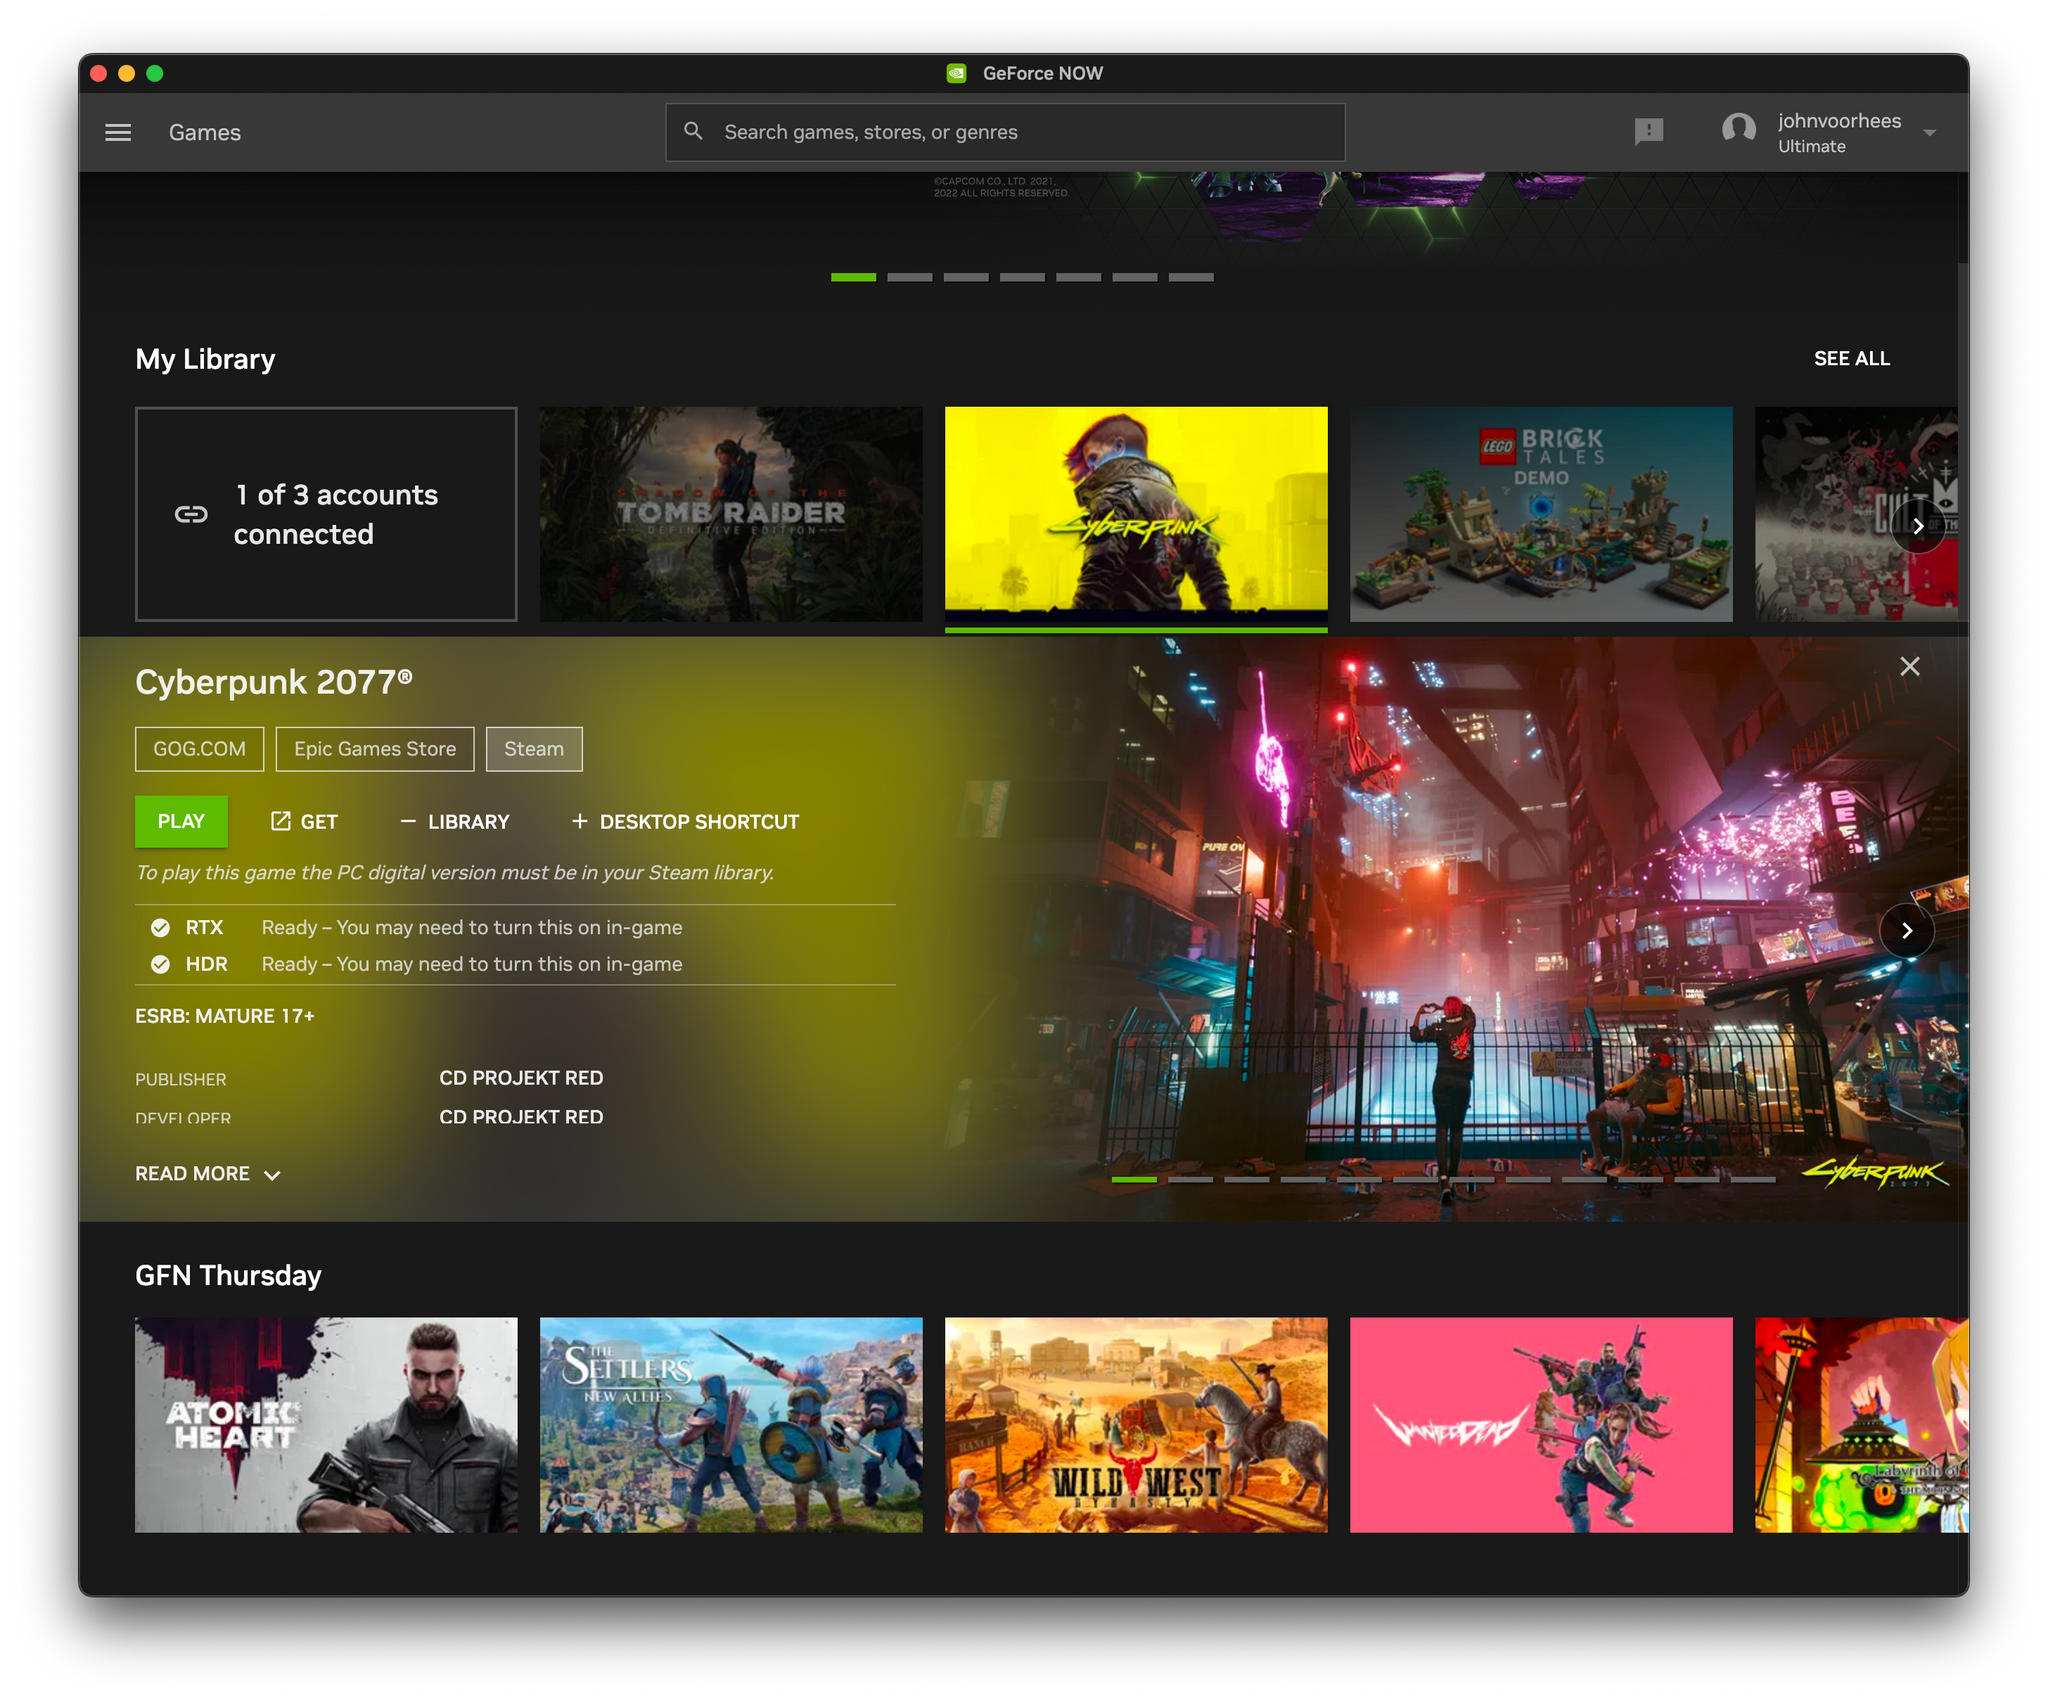Select Cyberpunk 2077 thumbnail in library
Image resolution: width=2048 pixels, height=1701 pixels.
[1136, 514]
